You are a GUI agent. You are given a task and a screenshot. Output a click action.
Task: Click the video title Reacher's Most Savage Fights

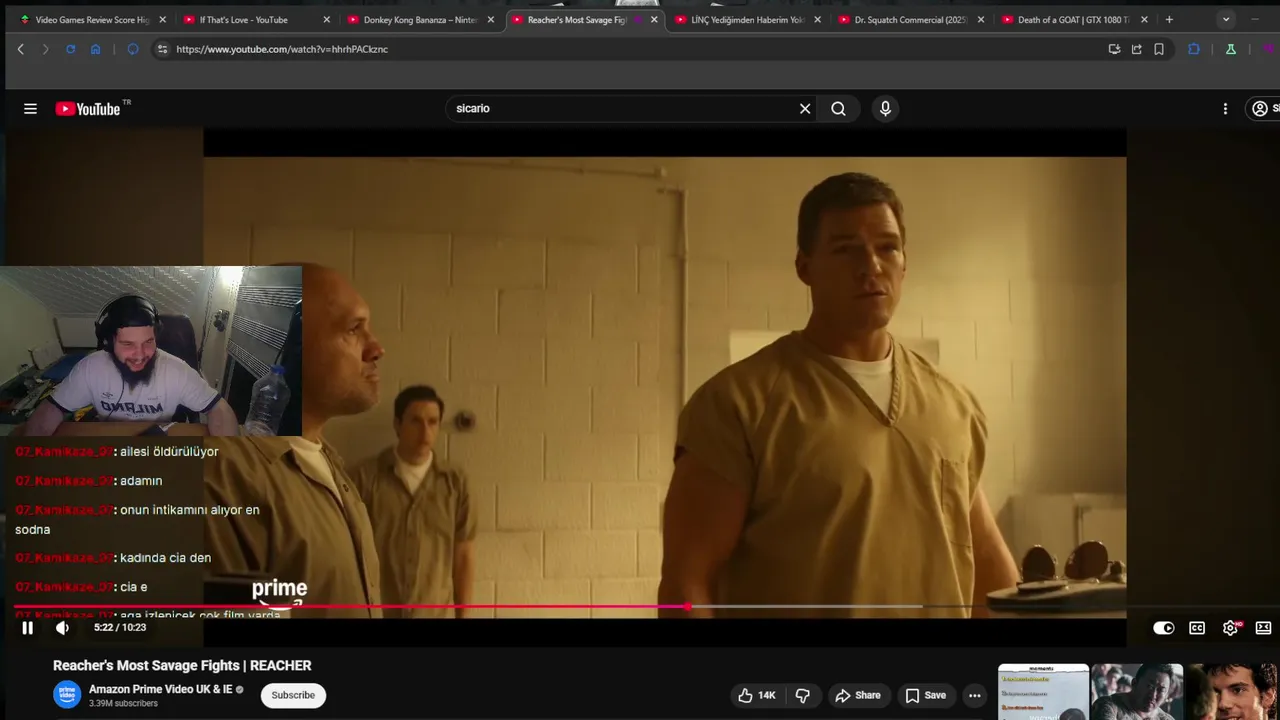point(182,666)
